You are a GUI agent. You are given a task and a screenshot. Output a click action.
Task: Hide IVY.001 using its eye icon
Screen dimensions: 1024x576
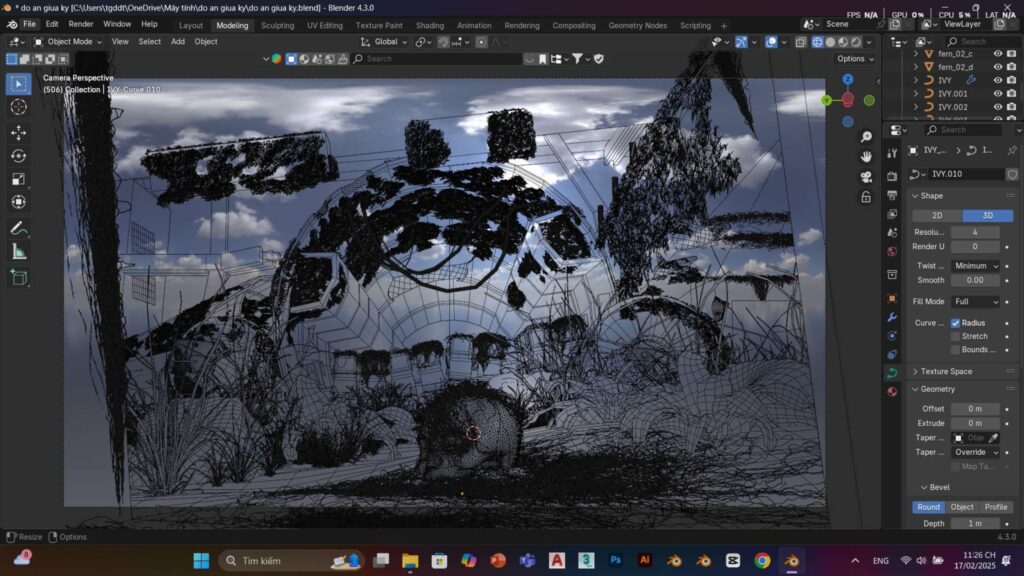coord(997,93)
